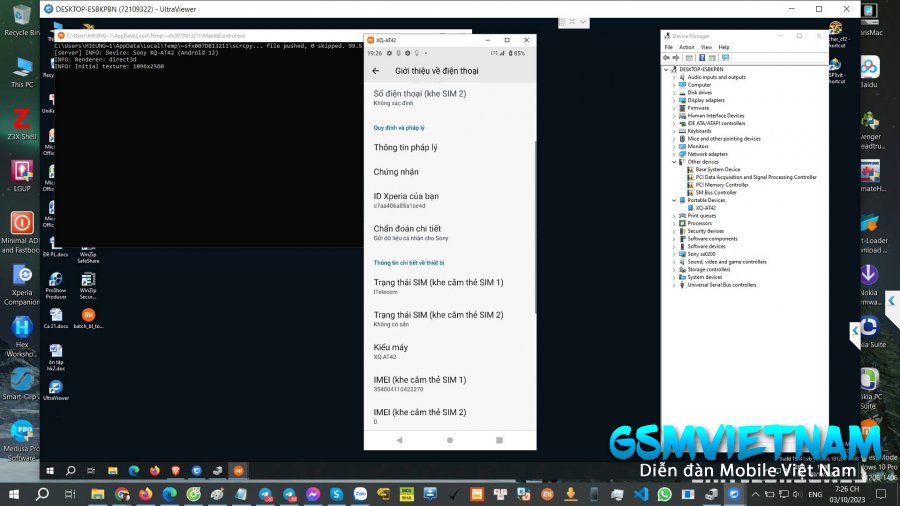Expand the Disk drives node

click(x=674, y=92)
